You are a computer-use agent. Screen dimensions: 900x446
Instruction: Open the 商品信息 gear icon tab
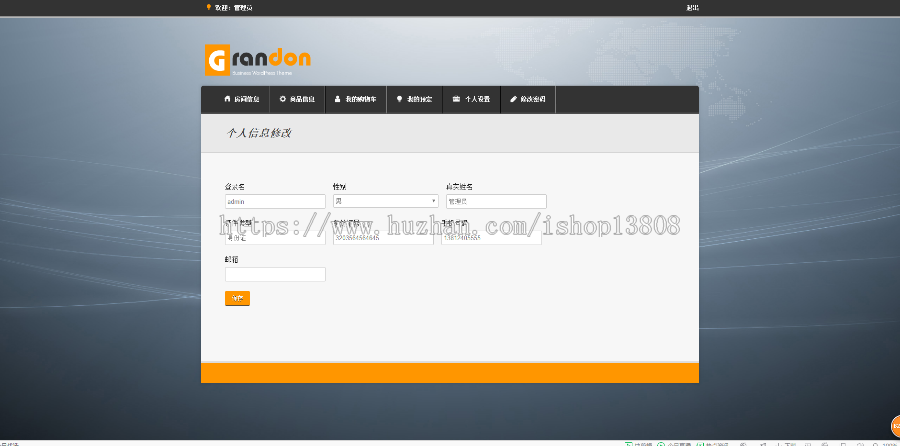point(297,99)
